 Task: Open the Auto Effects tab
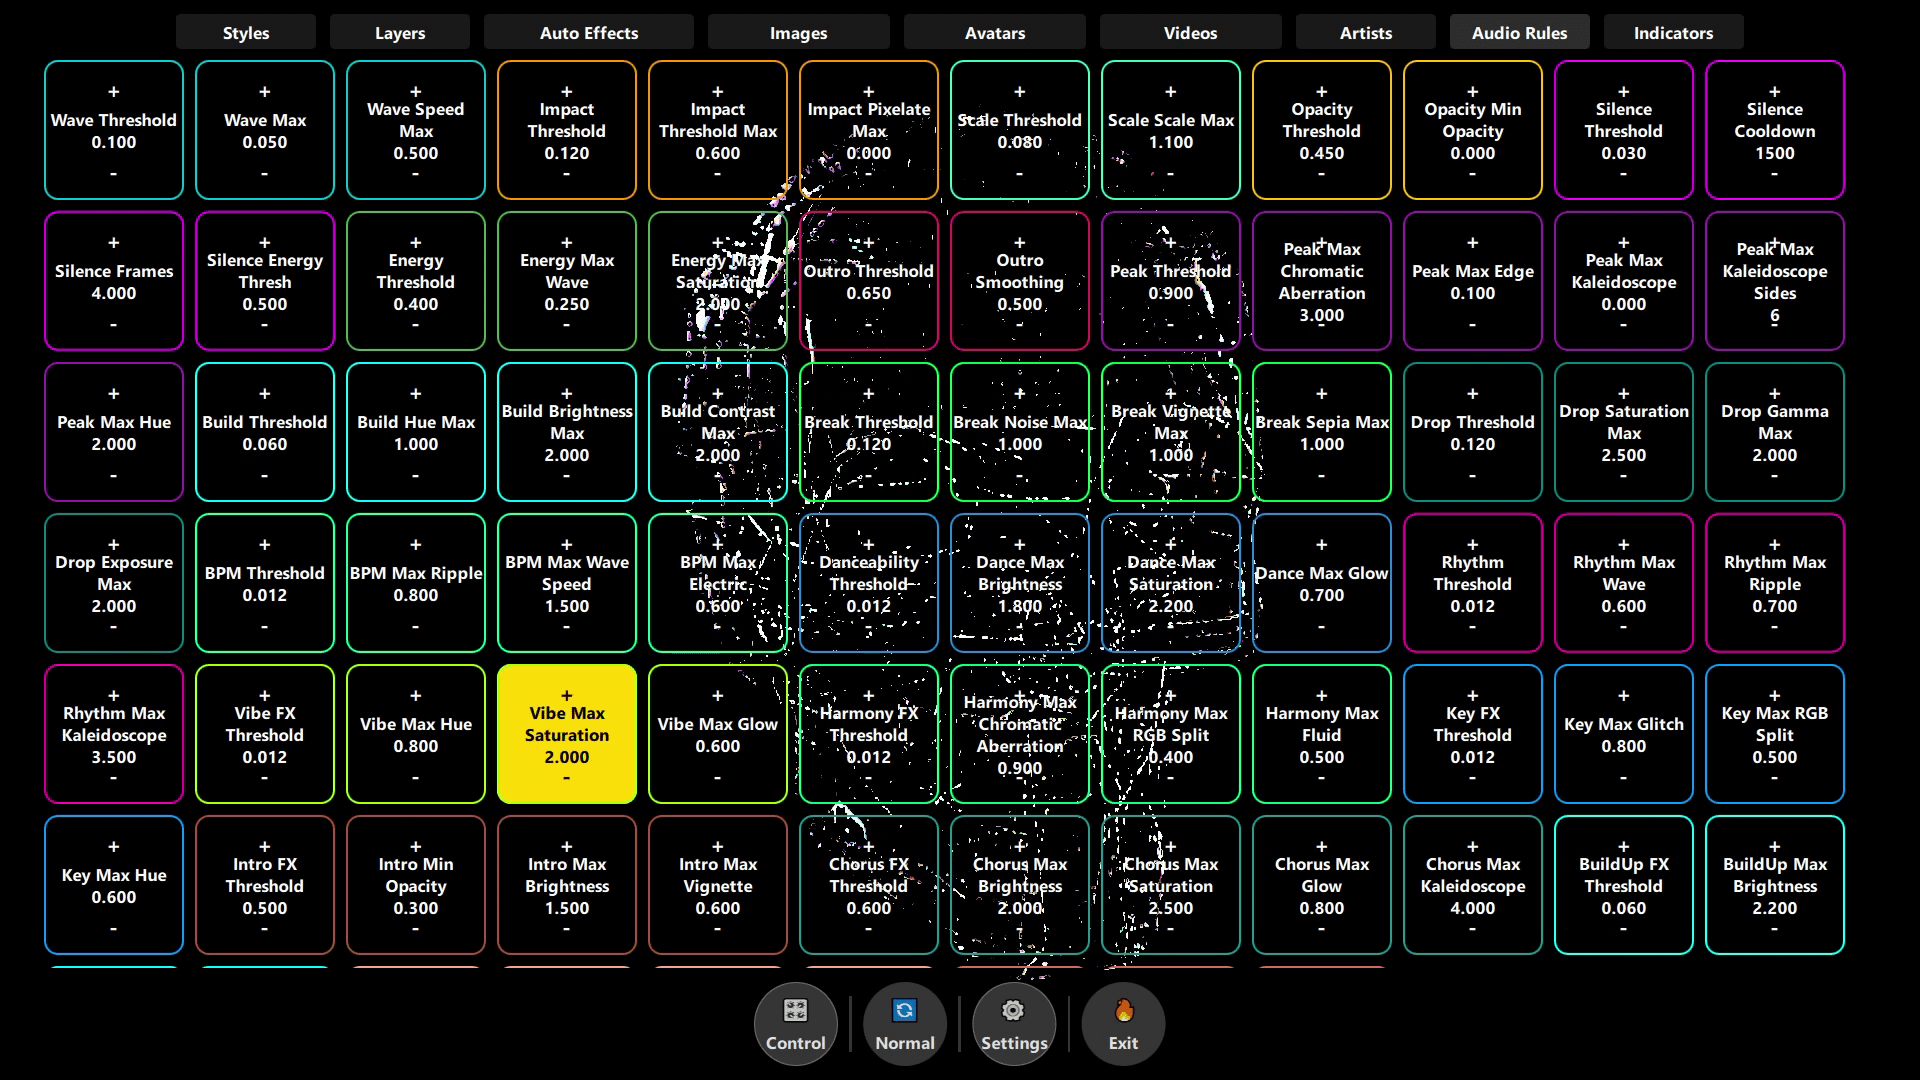[x=589, y=33]
